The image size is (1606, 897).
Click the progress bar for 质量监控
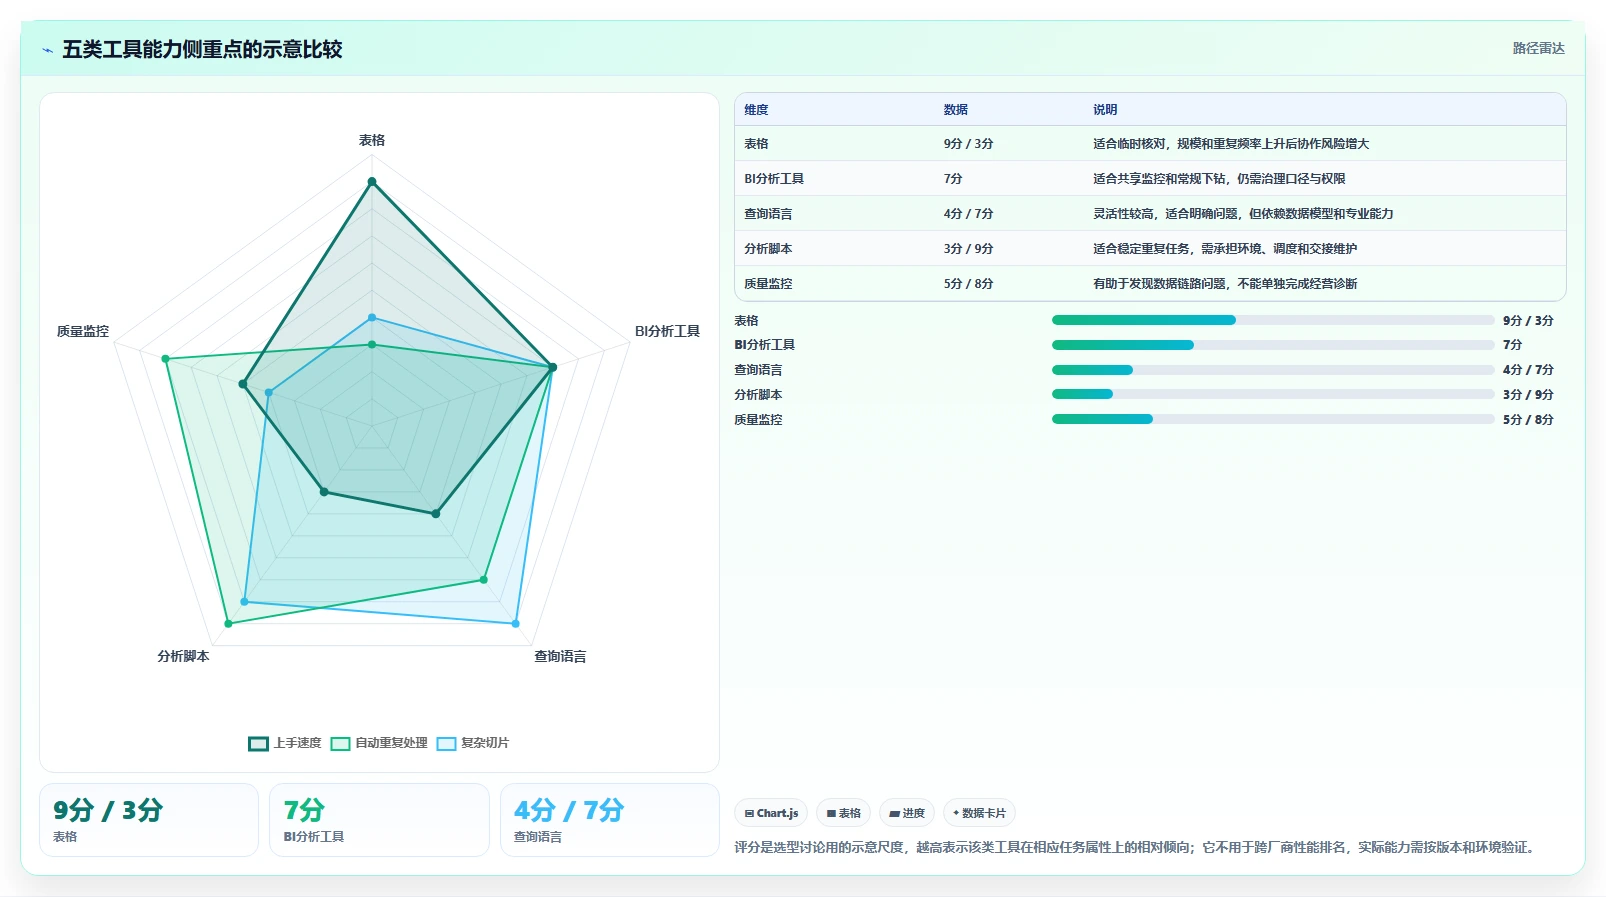(1273, 419)
